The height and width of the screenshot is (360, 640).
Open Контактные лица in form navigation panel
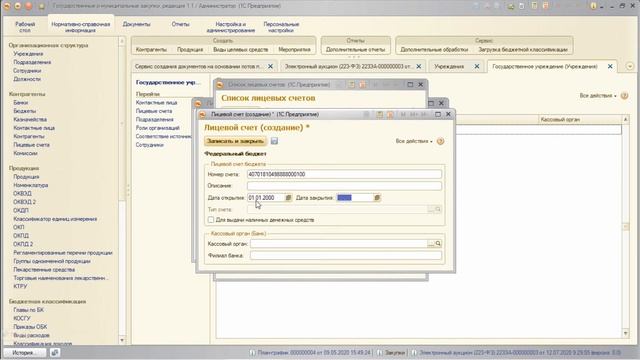click(156, 103)
